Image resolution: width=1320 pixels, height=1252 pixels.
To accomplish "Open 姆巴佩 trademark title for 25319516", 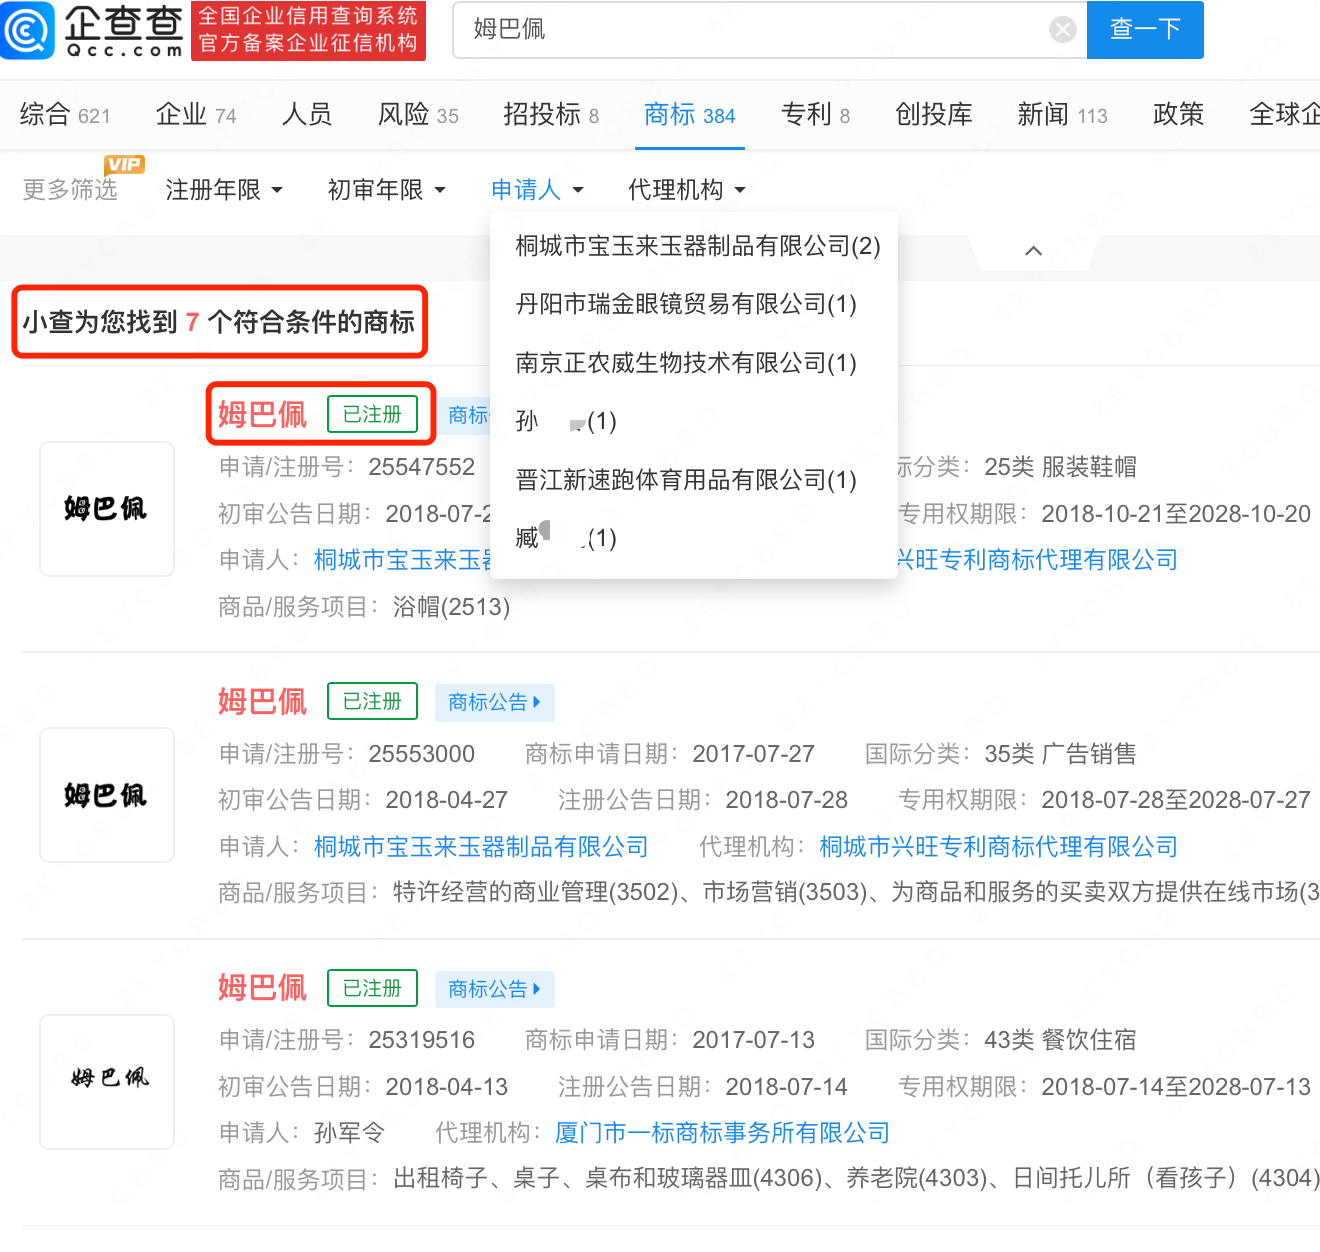I will [x=262, y=988].
